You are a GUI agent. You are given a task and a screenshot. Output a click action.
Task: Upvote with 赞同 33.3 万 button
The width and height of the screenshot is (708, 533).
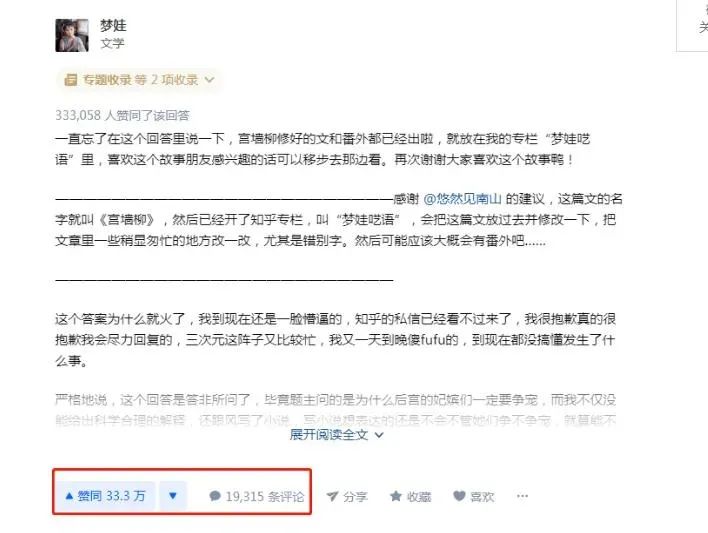point(105,496)
